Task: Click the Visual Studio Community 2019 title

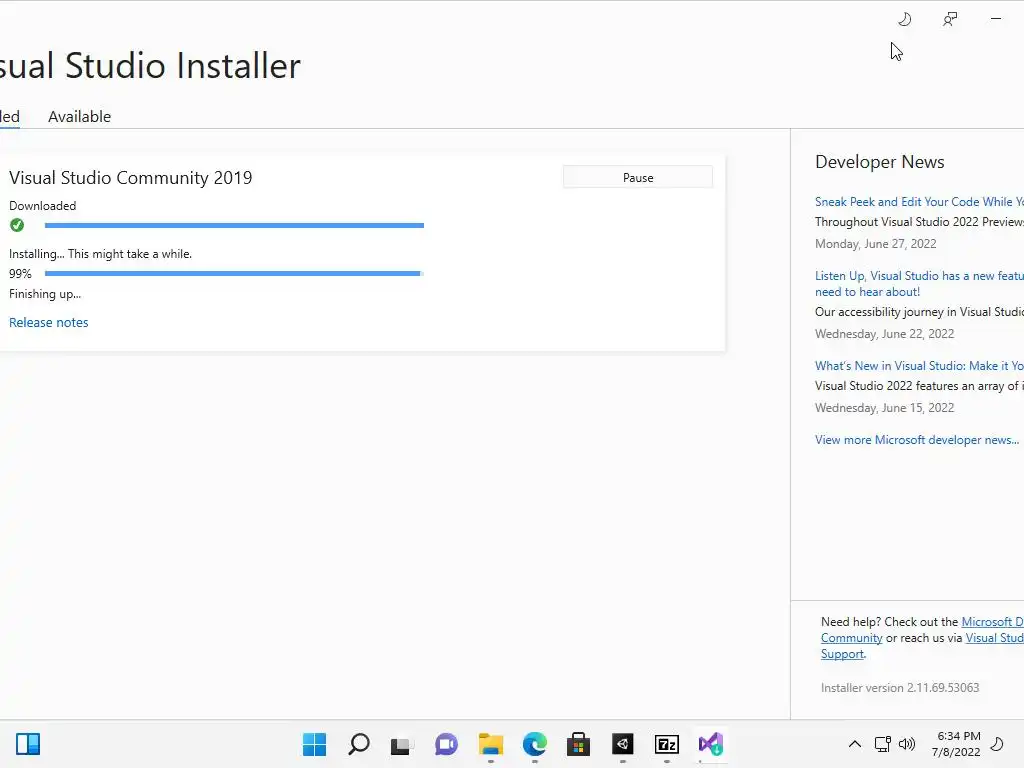Action: [x=131, y=178]
